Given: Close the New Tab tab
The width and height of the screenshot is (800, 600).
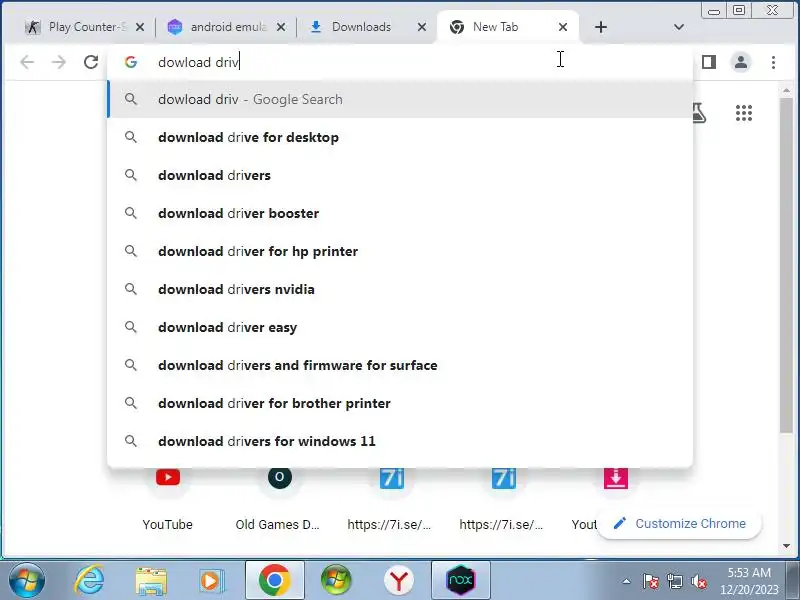Looking at the screenshot, I should 563,27.
